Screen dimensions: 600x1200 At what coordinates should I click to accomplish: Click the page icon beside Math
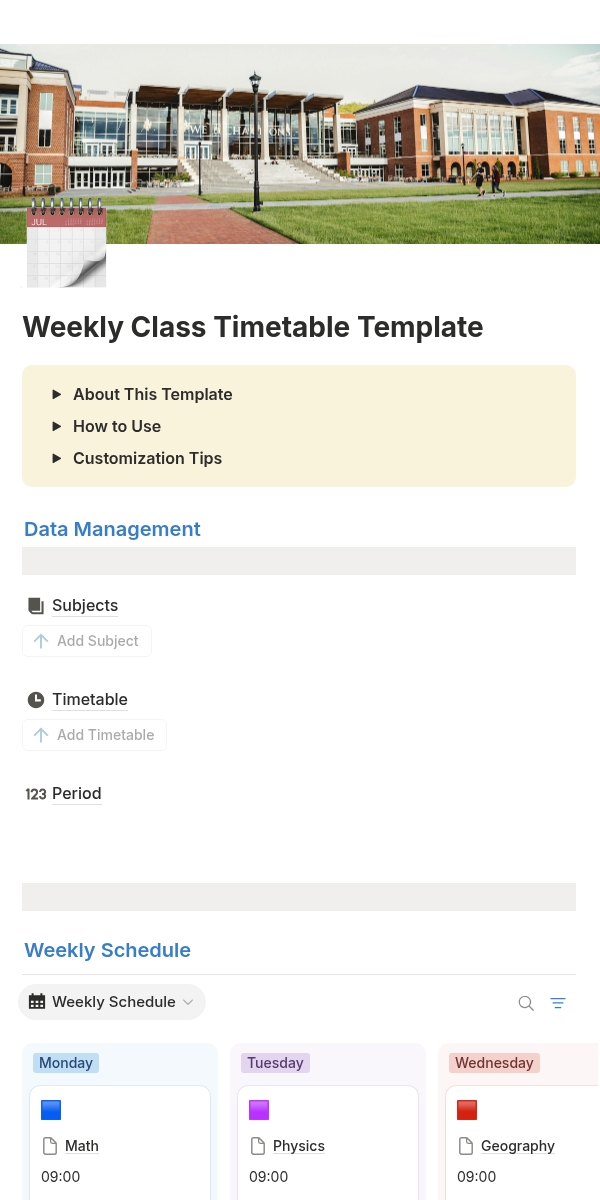pos(50,1146)
